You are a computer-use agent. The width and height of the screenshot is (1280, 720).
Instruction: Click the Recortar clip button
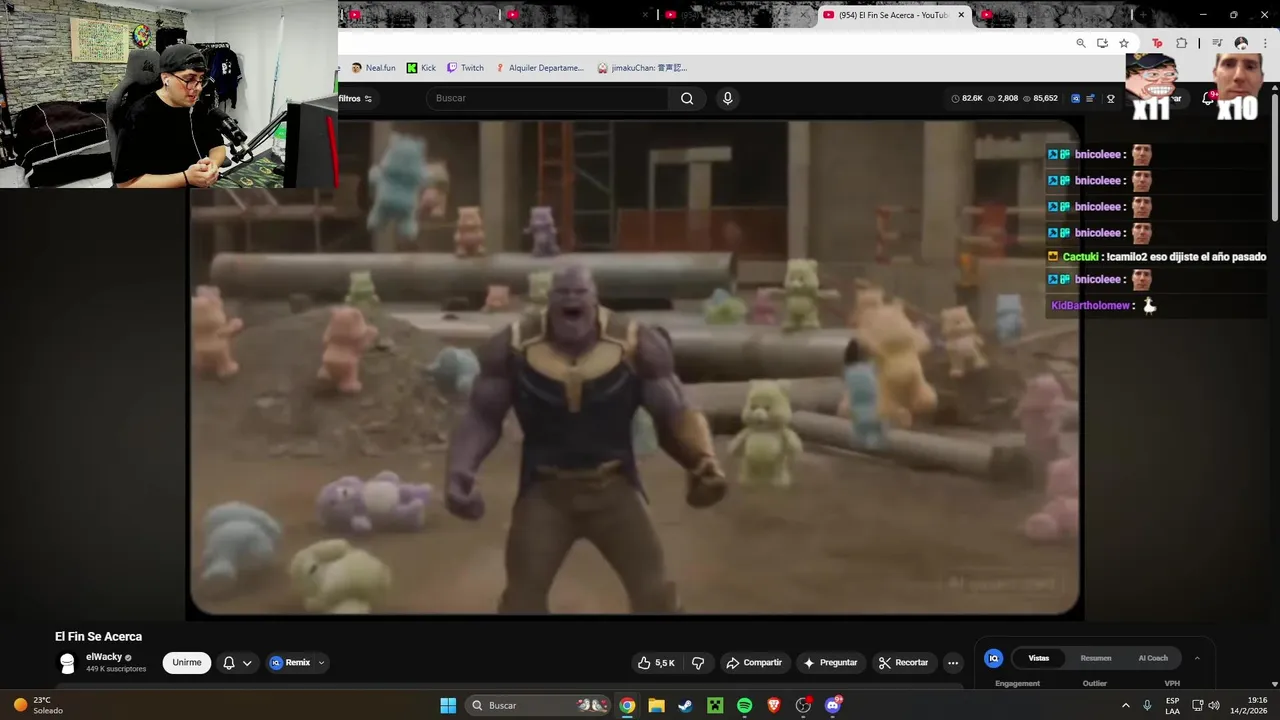click(x=903, y=662)
